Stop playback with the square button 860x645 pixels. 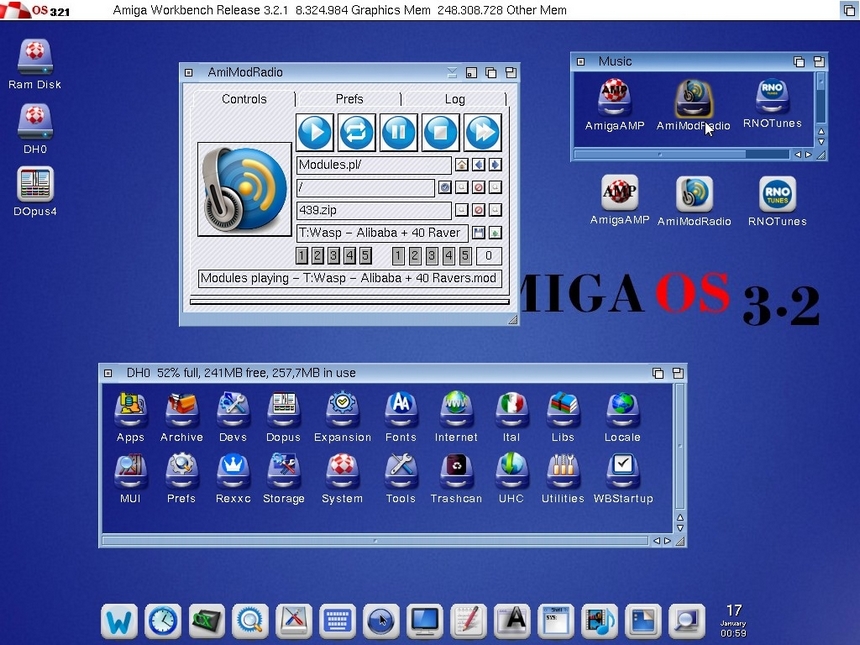tap(440, 132)
